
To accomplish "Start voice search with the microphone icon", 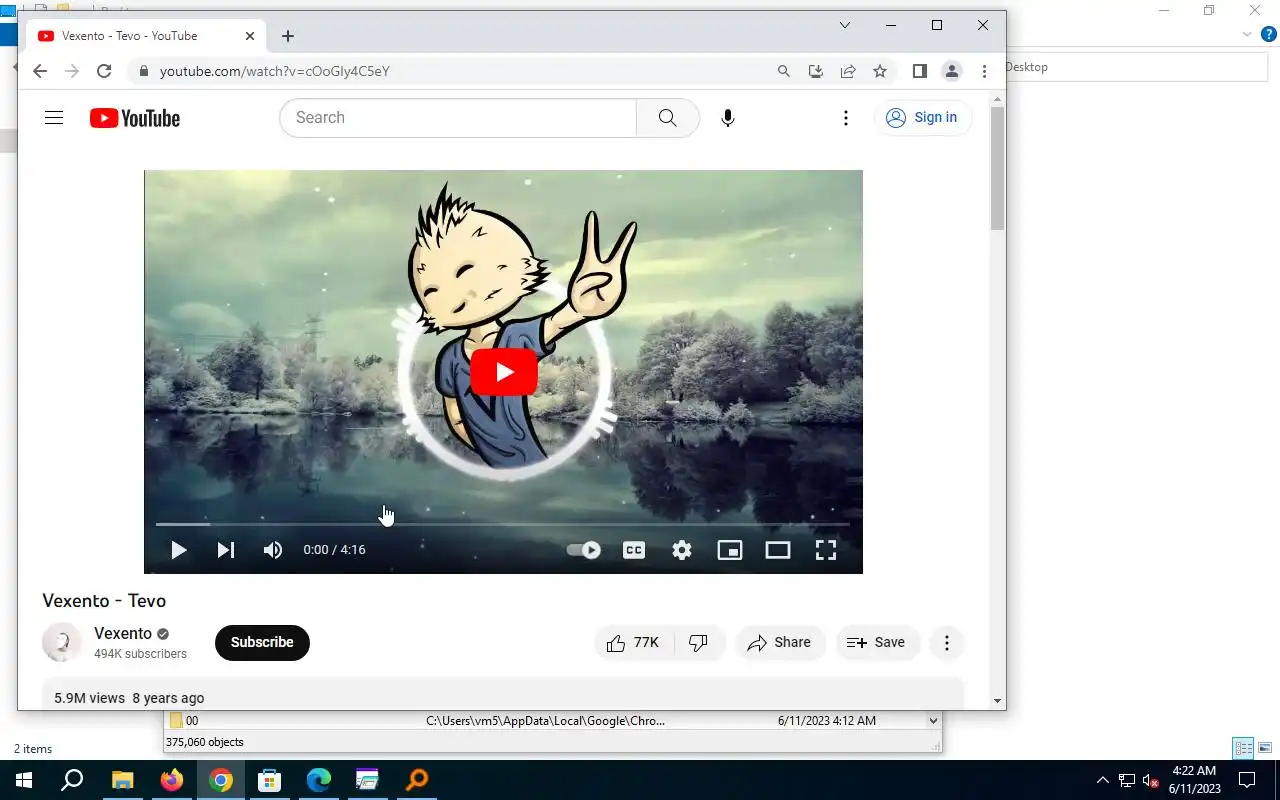I will [x=728, y=118].
